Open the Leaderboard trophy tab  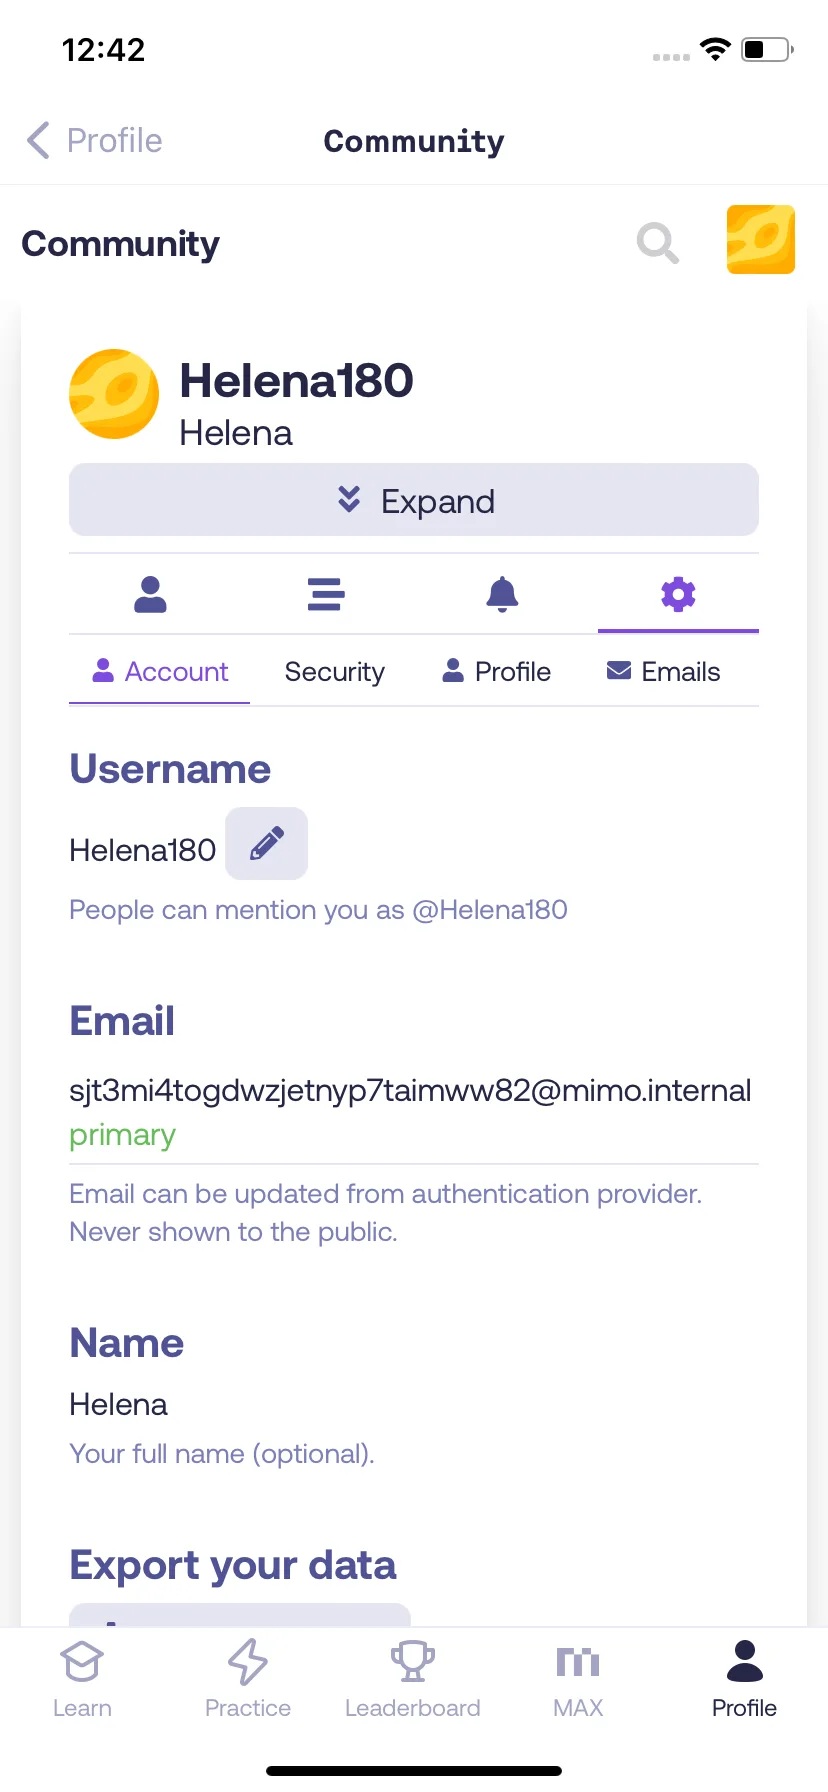pyautogui.click(x=413, y=1680)
